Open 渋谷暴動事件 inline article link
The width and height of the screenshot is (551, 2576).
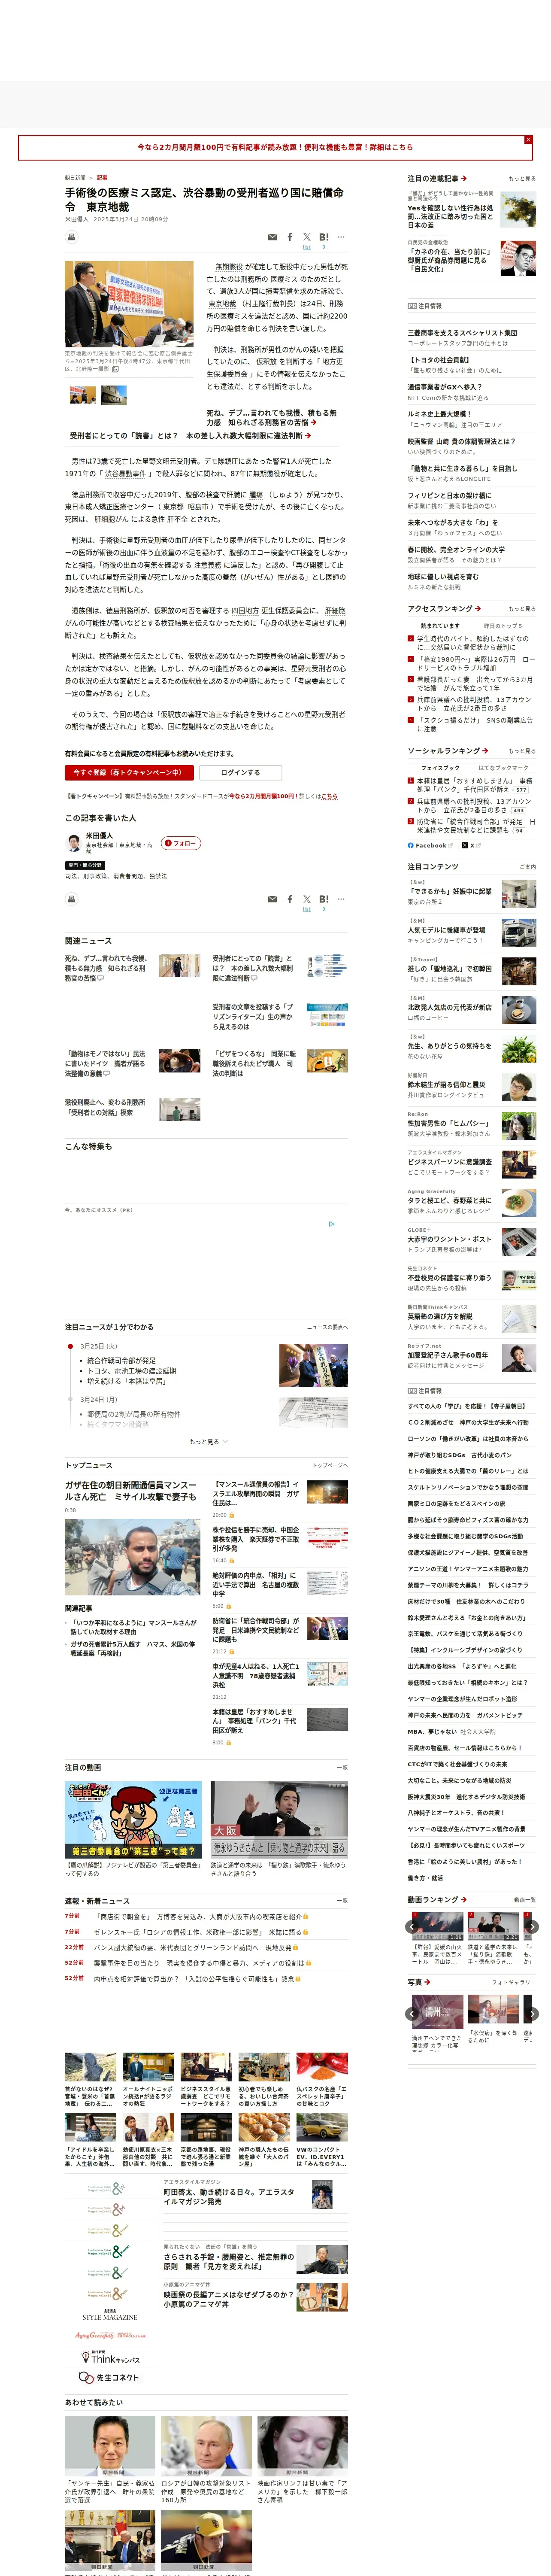tap(125, 473)
